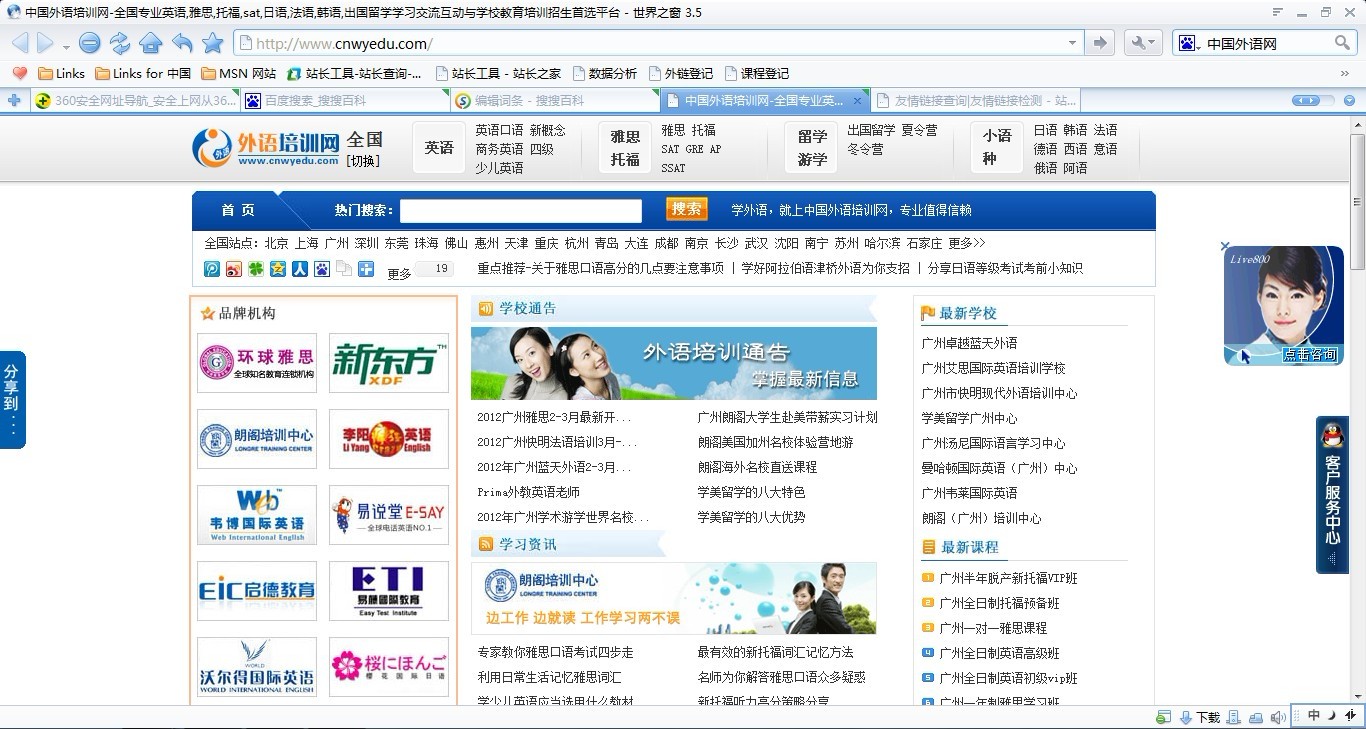Open the Links for 中国 bookmark folder
This screenshot has width=1366, height=729.
point(143,73)
